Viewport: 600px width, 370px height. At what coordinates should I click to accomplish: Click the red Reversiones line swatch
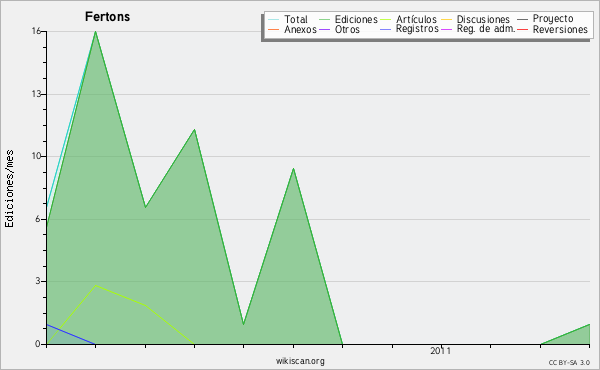pyautogui.click(x=522, y=29)
